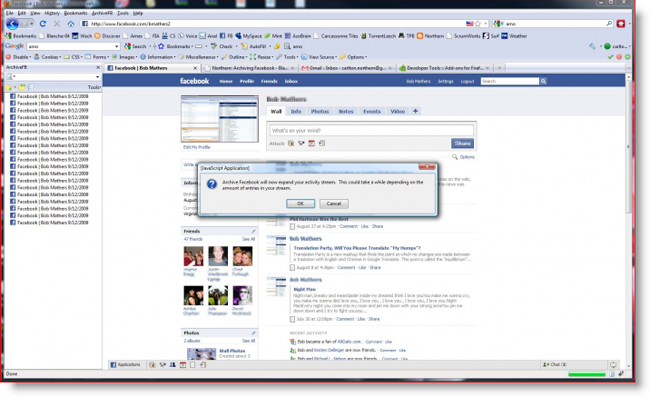Open the History menu

pyautogui.click(x=52, y=13)
